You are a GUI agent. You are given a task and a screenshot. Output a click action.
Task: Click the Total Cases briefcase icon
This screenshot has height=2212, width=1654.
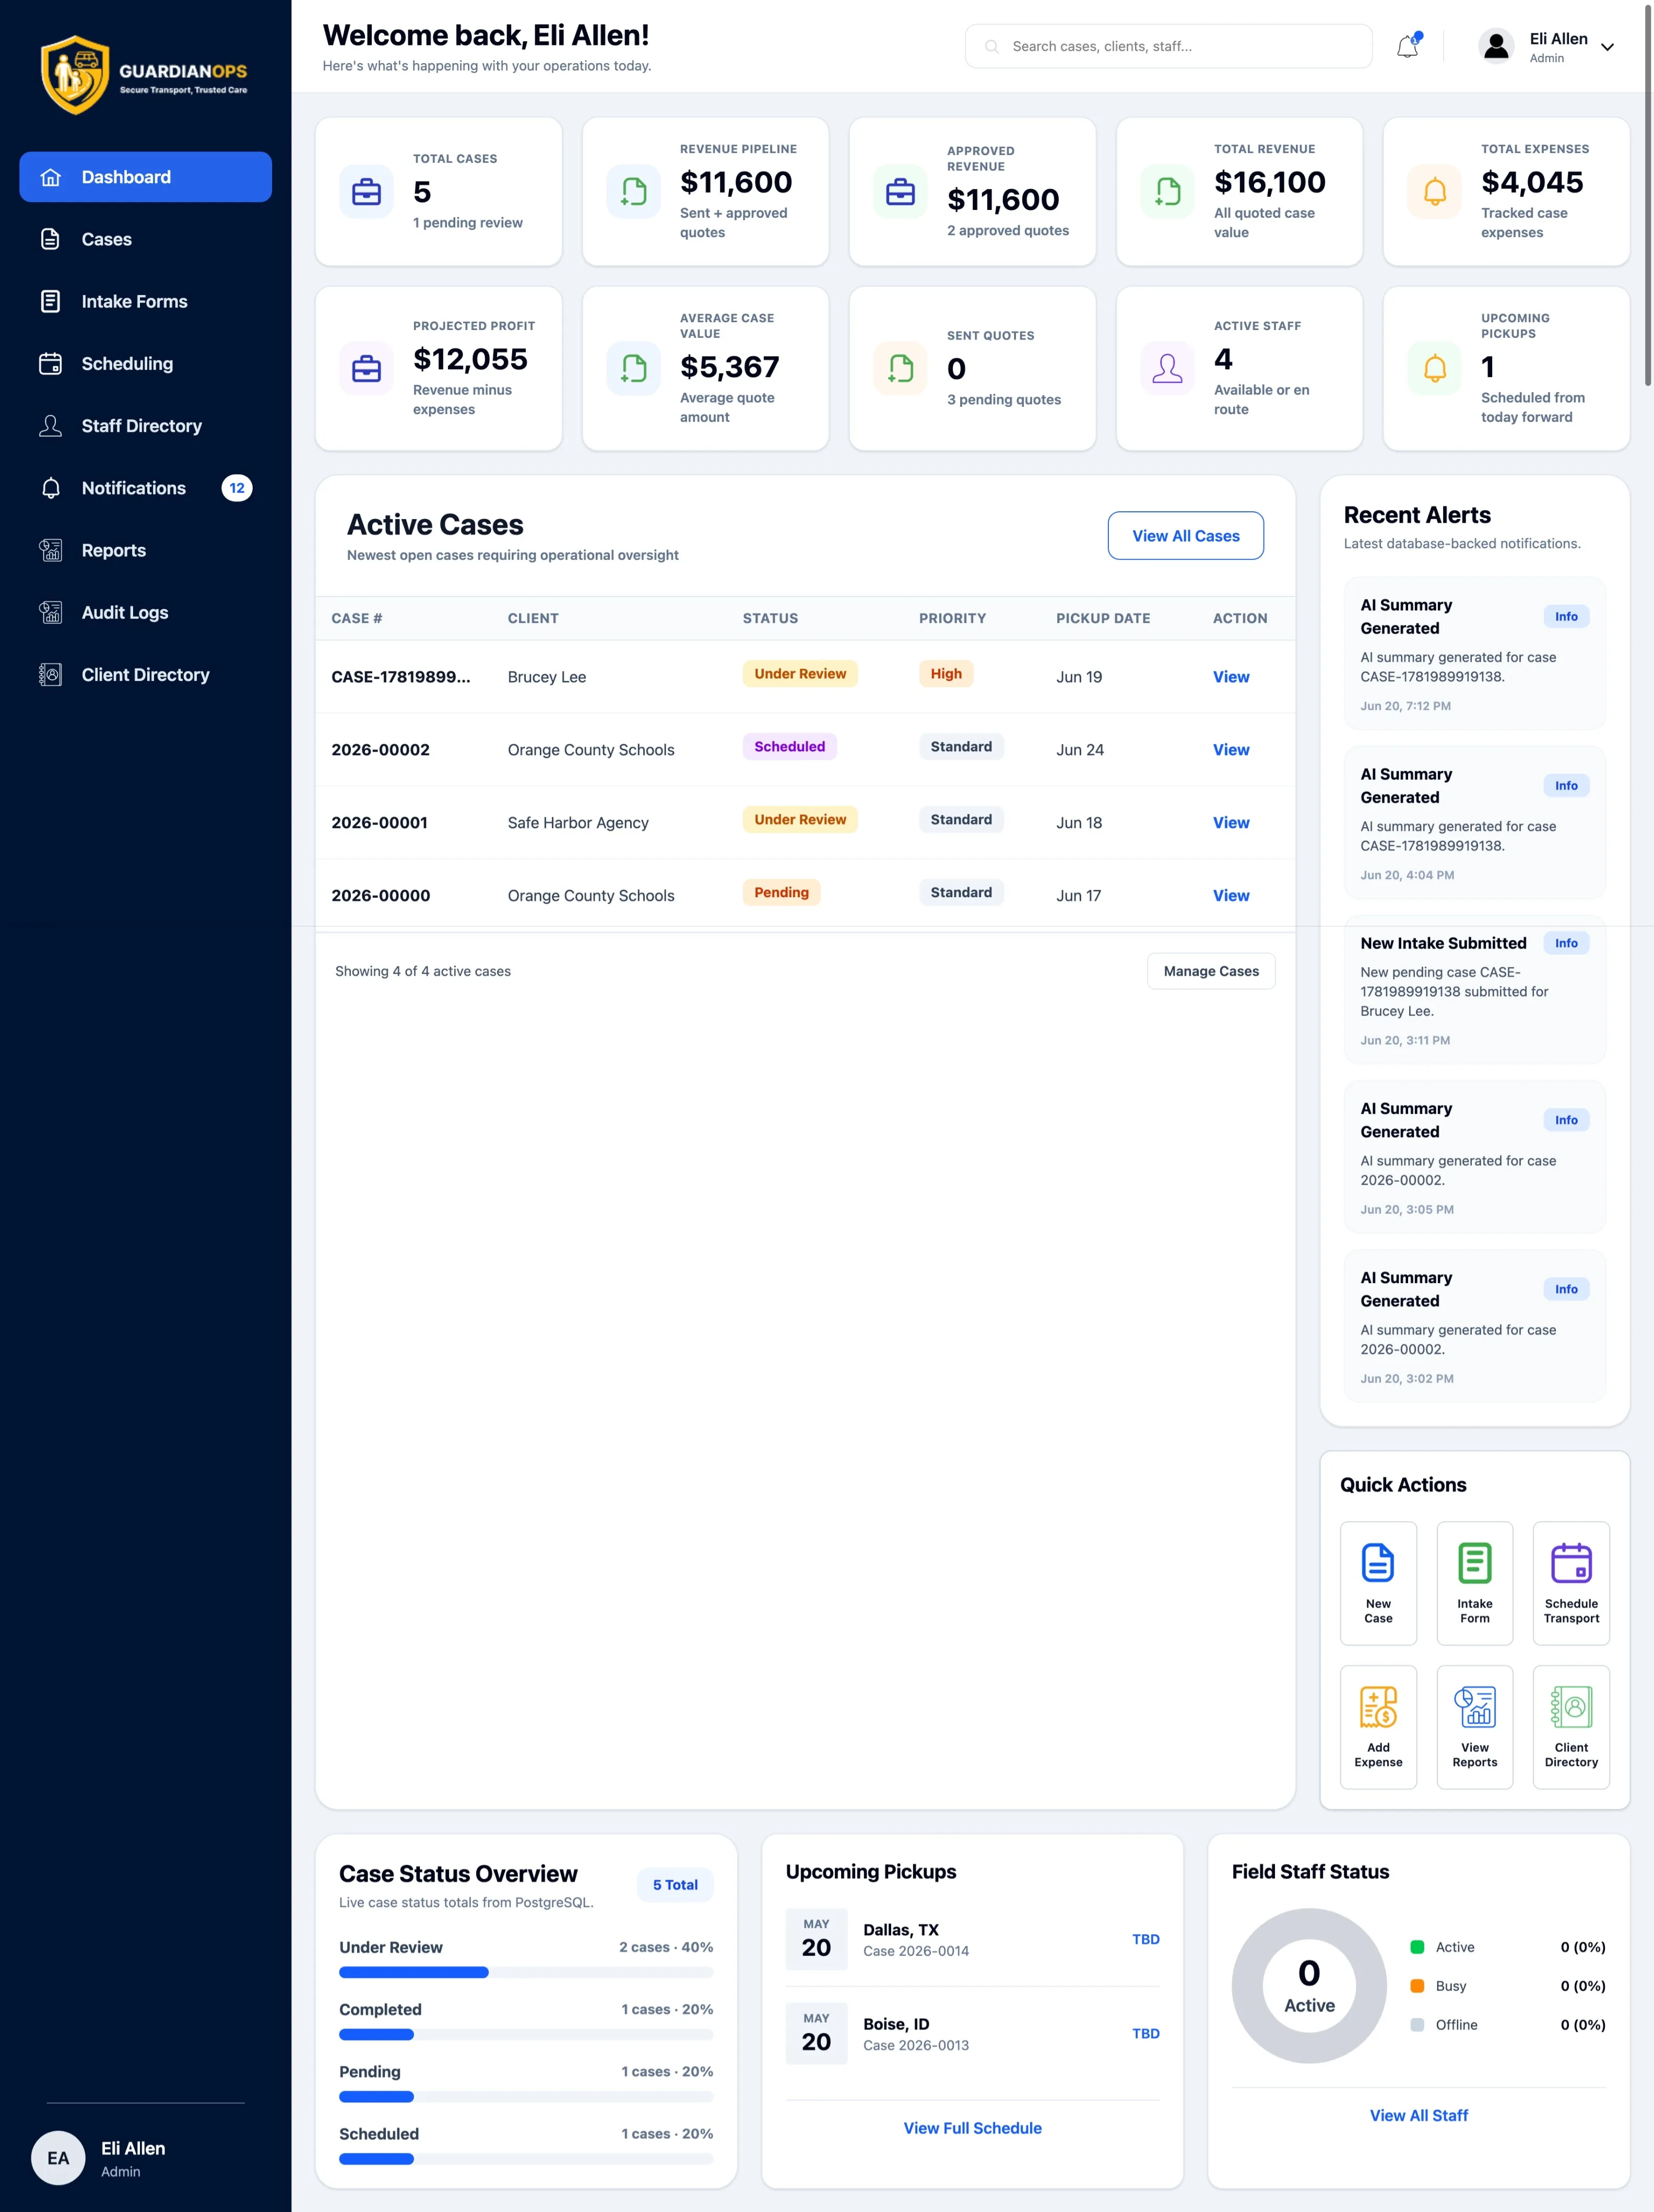click(x=366, y=191)
